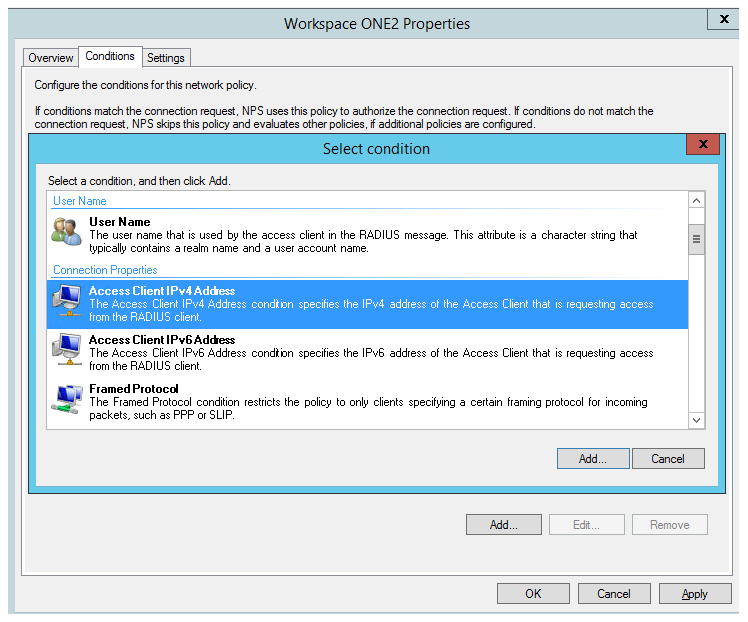Select the User Name condition text

coord(119,222)
